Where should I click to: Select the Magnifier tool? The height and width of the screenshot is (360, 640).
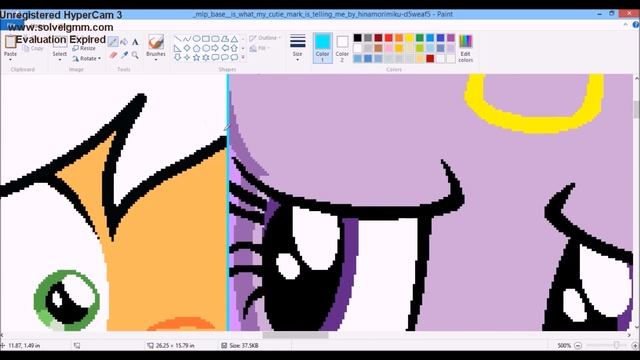tap(135, 55)
